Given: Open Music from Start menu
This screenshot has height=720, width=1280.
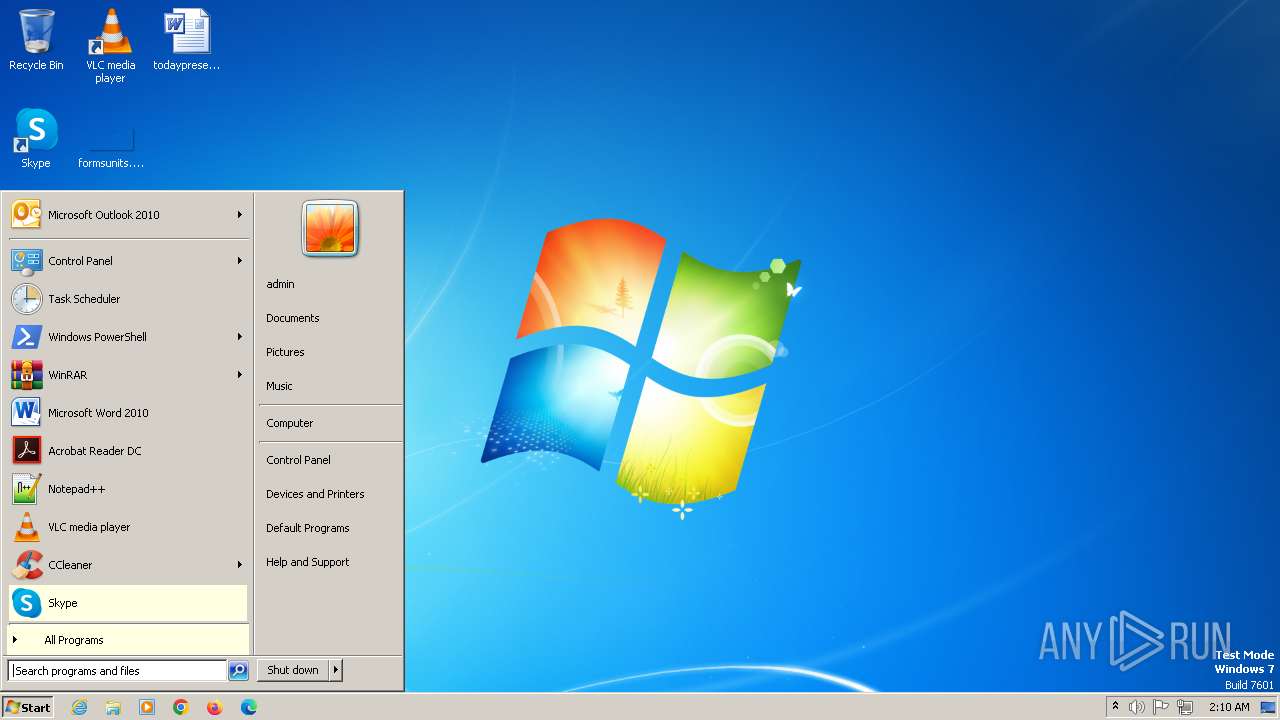Looking at the screenshot, I should click(x=279, y=386).
